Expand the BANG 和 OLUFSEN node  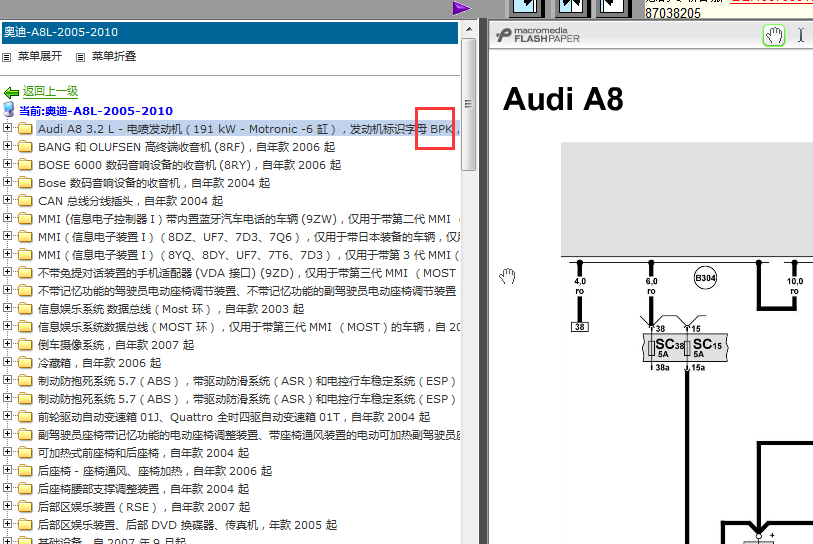(x=7, y=146)
